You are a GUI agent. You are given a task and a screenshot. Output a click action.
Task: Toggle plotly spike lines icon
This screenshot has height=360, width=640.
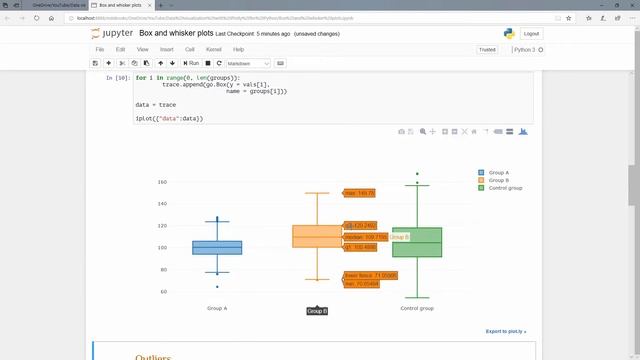click(x=486, y=131)
